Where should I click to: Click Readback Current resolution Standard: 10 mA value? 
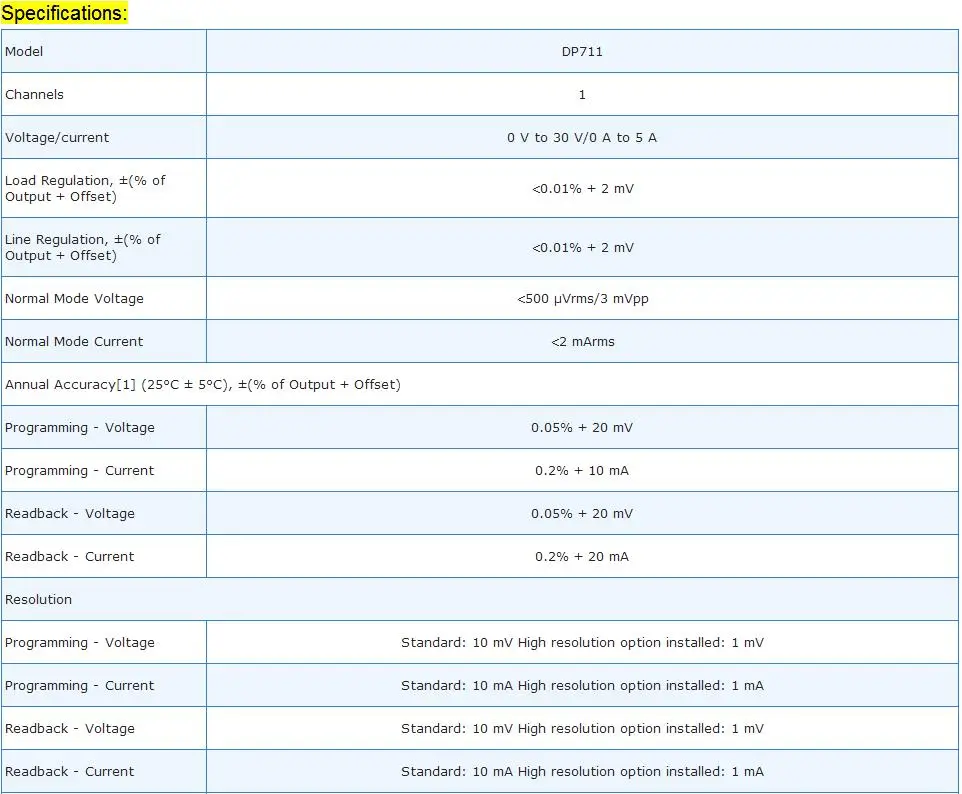582,772
